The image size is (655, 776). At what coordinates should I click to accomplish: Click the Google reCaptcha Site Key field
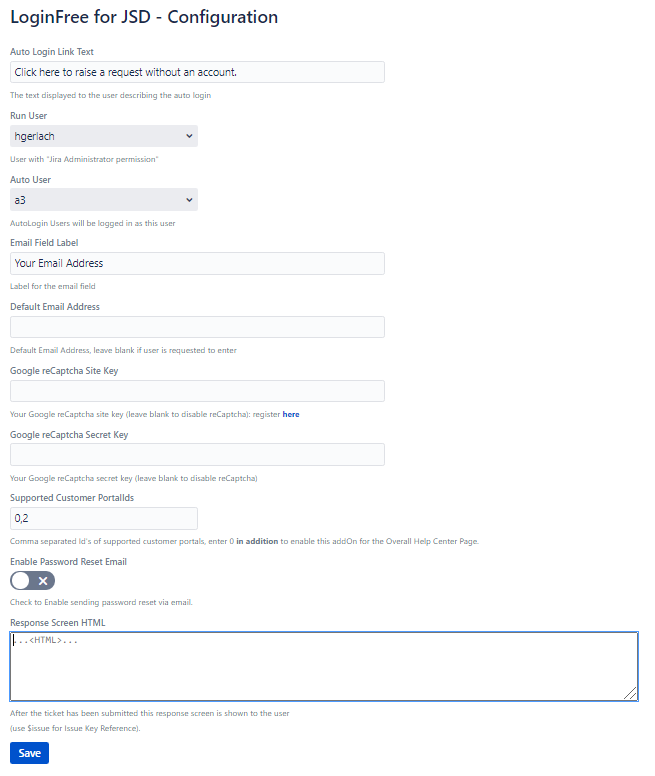(x=197, y=391)
